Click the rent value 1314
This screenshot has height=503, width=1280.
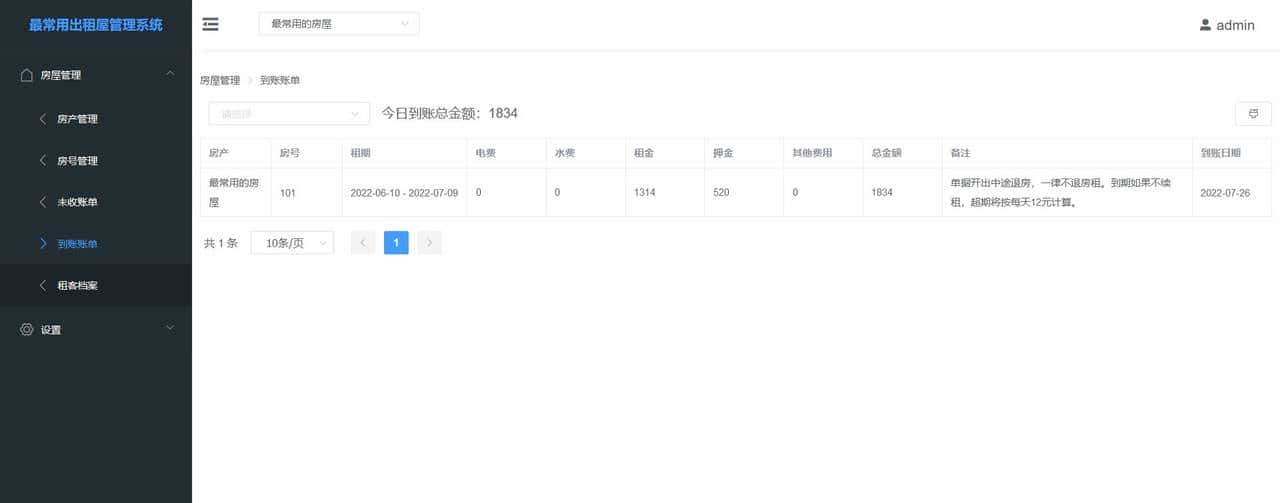tap(644, 192)
